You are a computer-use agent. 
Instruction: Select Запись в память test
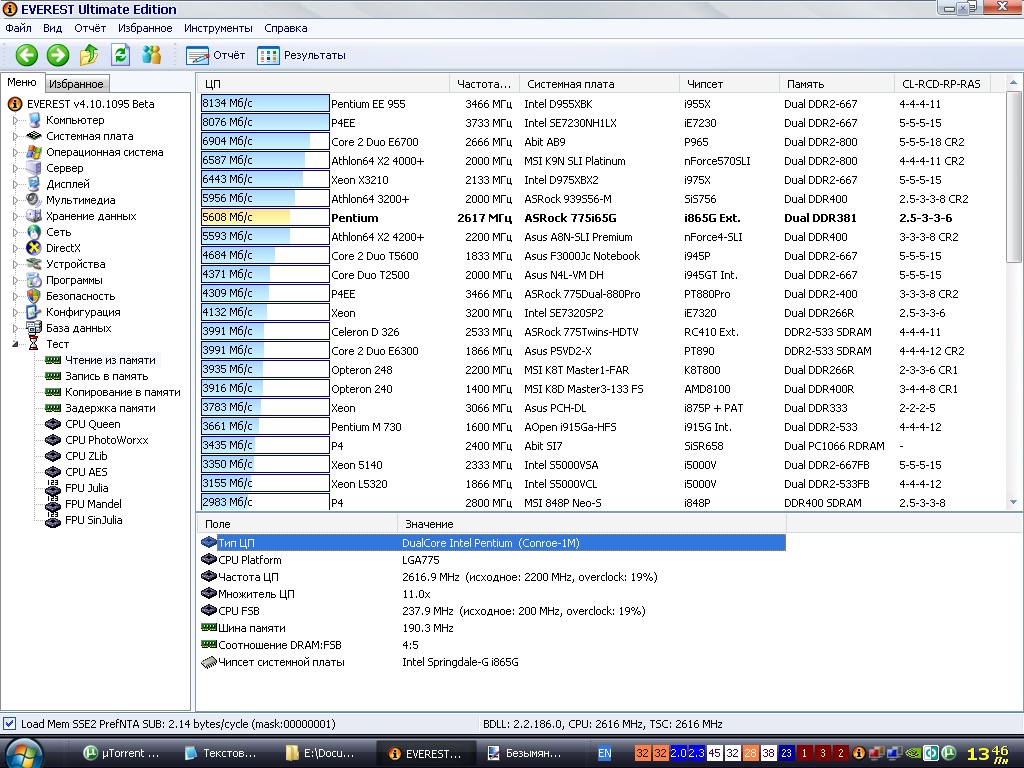(x=106, y=376)
